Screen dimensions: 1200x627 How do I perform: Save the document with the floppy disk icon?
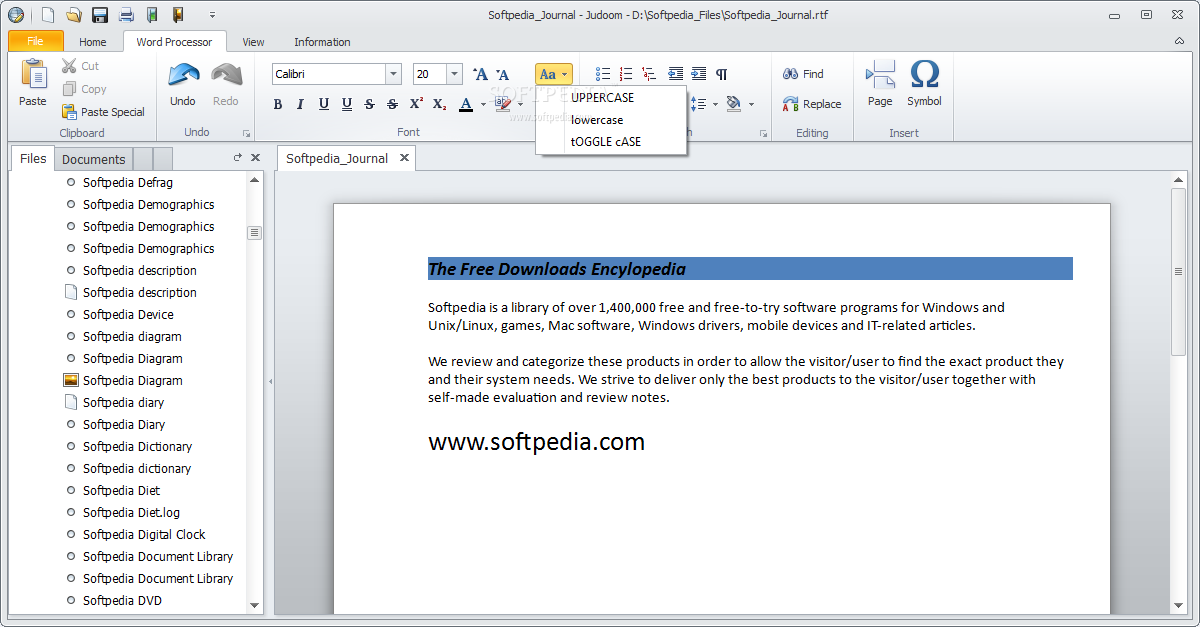point(100,15)
